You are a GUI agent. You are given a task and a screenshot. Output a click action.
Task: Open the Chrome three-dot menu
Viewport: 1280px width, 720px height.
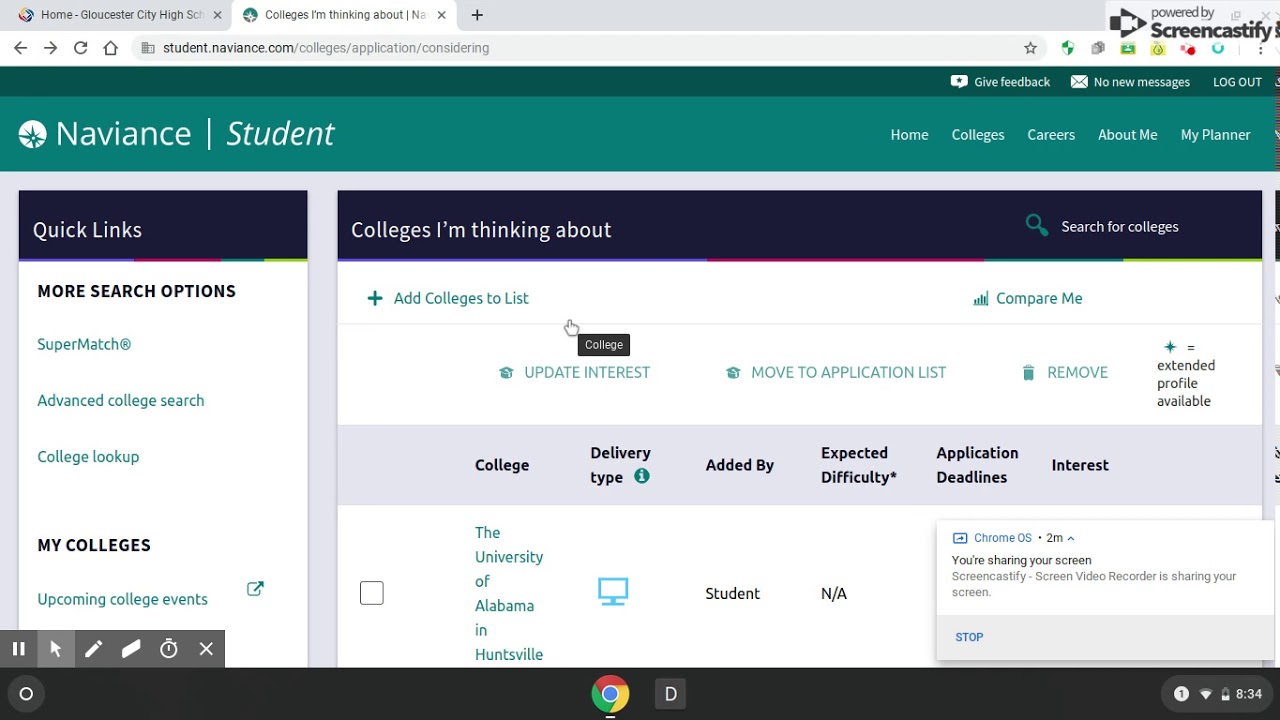1260,48
